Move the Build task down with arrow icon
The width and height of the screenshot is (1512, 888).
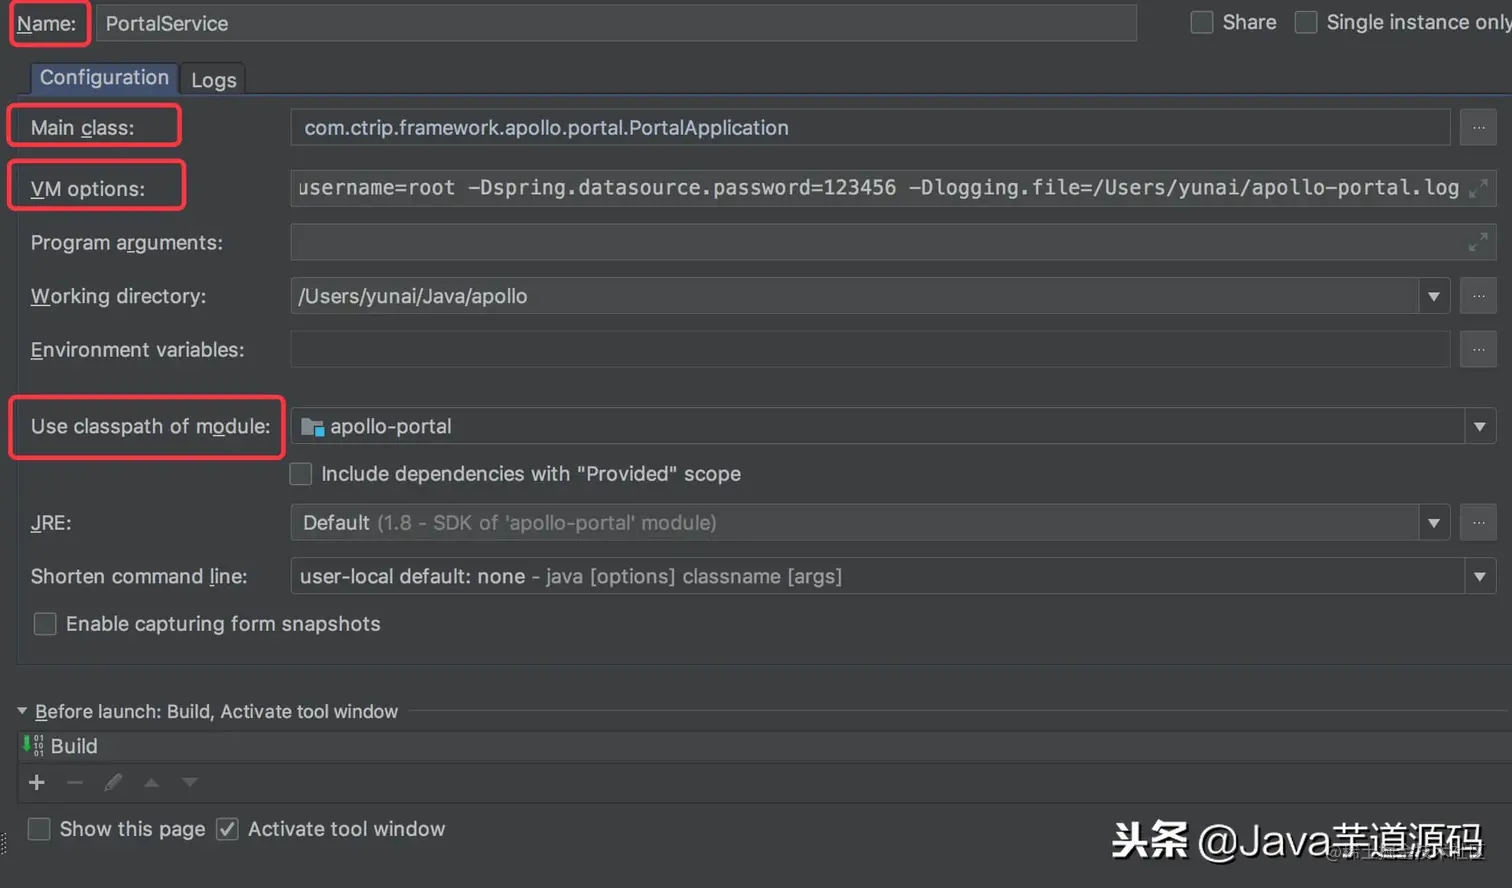[190, 783]
